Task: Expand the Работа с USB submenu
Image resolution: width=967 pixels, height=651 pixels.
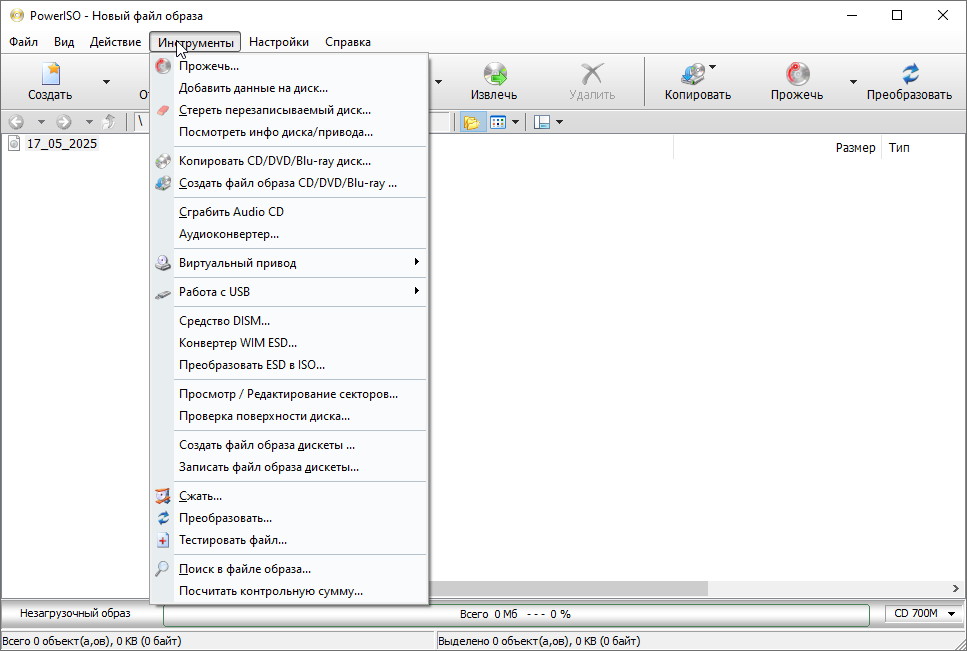Action: click(417, 291)
